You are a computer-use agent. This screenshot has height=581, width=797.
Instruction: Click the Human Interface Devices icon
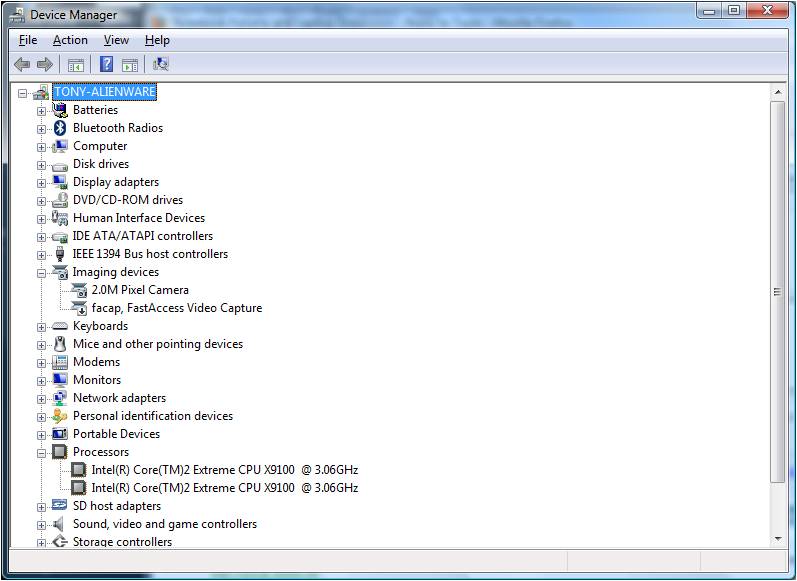coord(60,218)
